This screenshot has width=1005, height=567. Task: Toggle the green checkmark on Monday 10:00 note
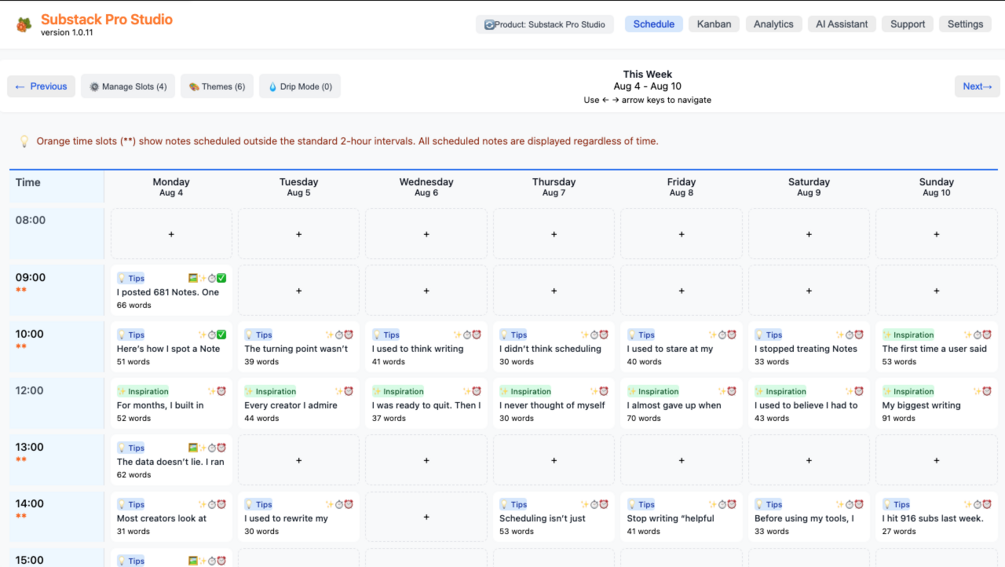[x=221, y=335]
